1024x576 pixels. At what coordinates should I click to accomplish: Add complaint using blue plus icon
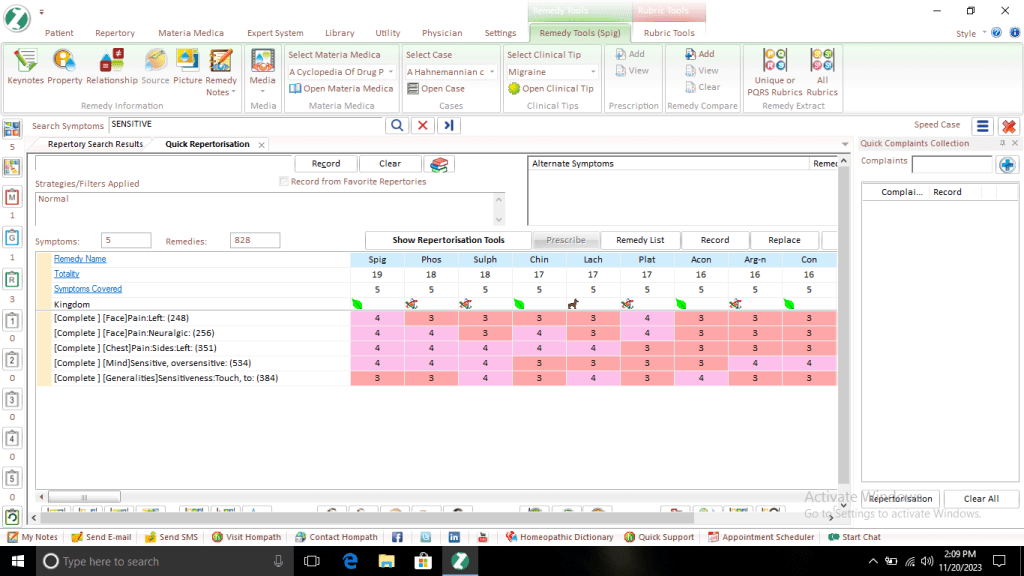pos(1007,164)
